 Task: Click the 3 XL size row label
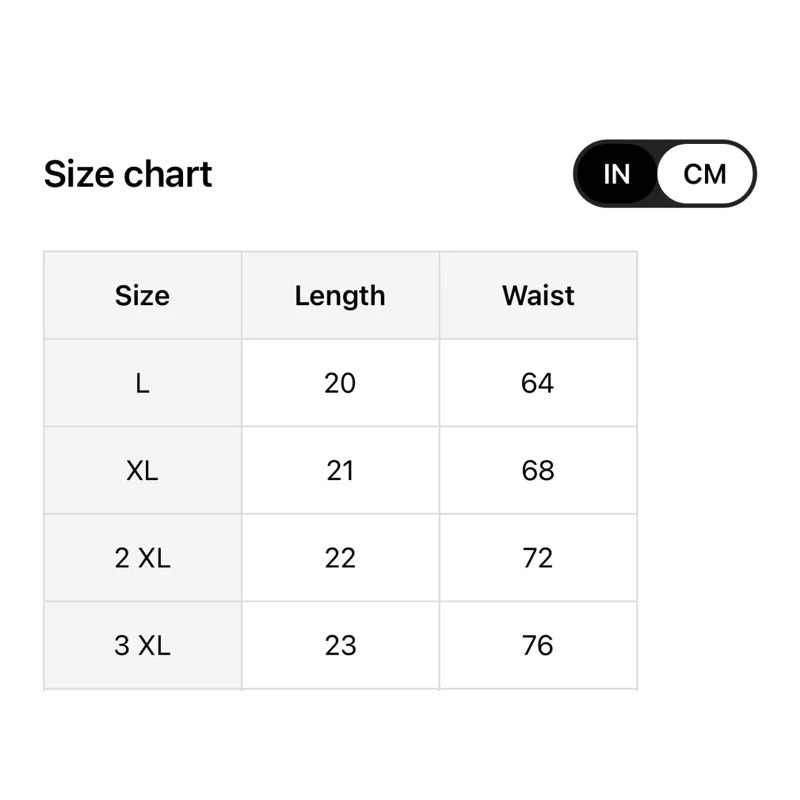click(142, 646)
